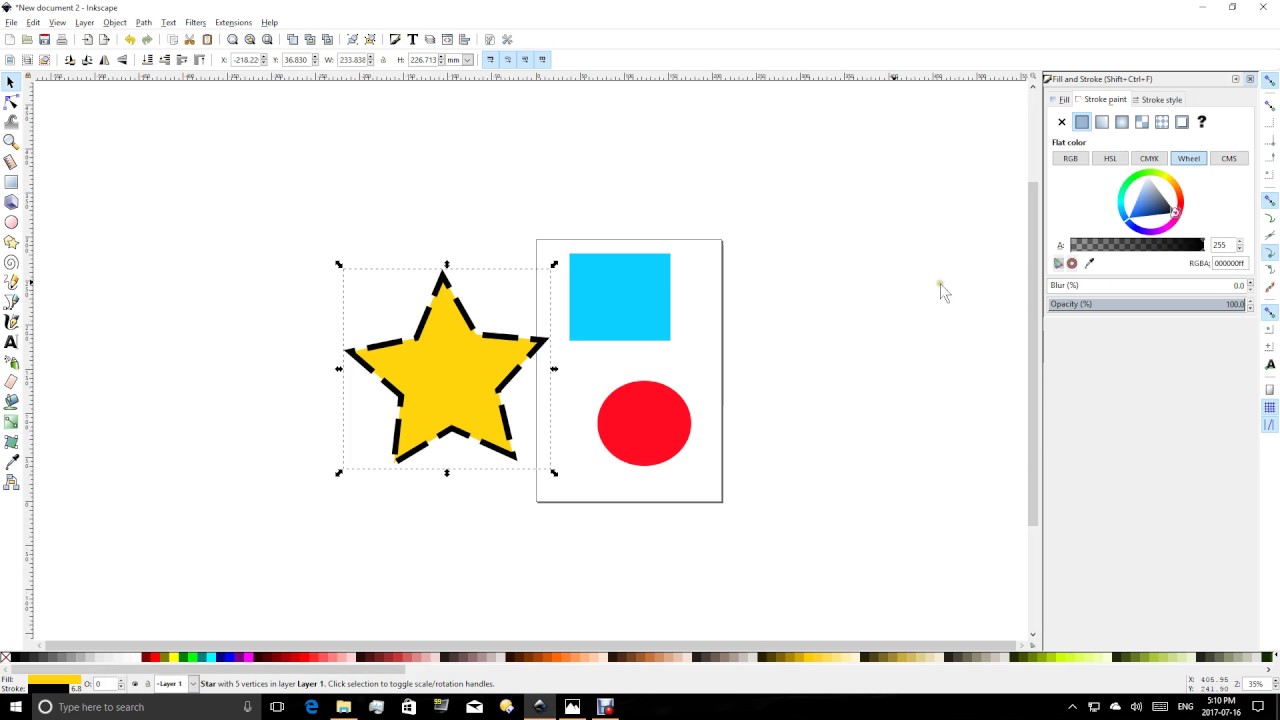This screenshot has width=1280, height=720.
Task: Select the Ellipse circle tool
Action: 11,222
